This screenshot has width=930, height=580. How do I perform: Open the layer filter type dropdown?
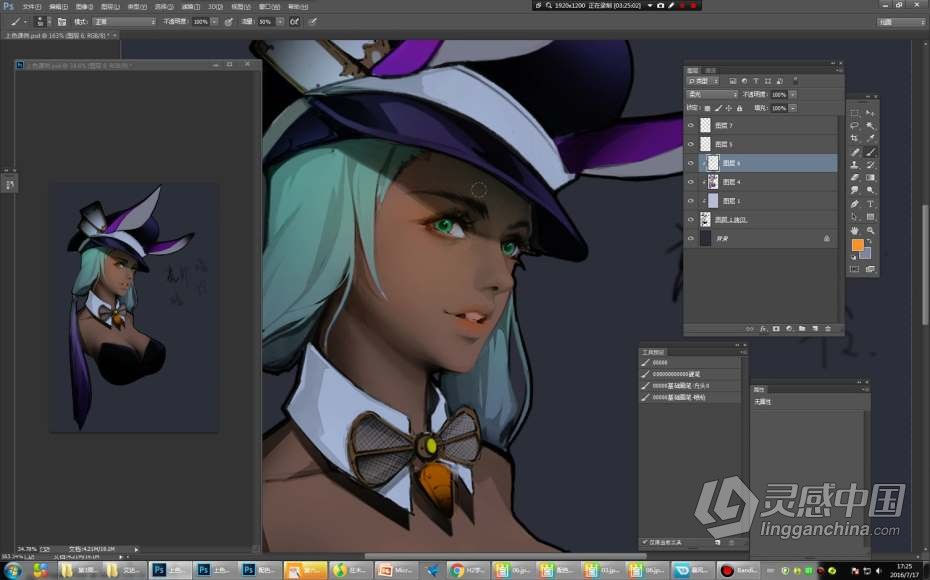pos(703,81)
